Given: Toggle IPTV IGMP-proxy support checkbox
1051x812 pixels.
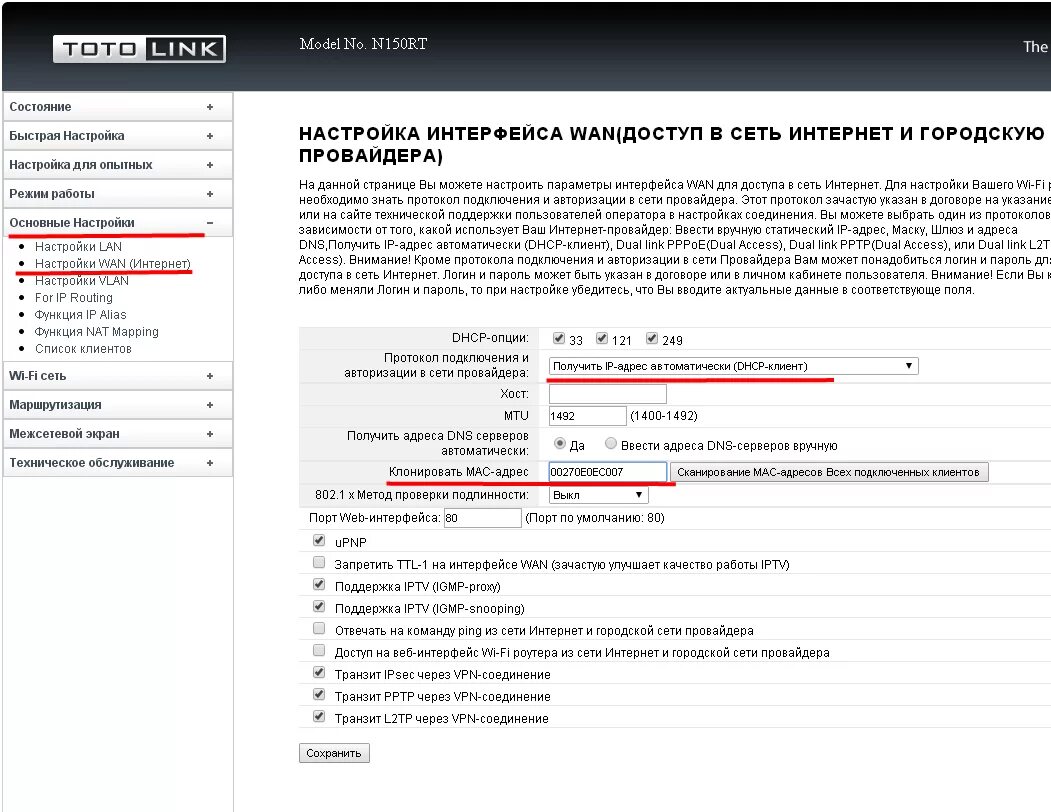Looking at the screenshot, I should 319,584.
